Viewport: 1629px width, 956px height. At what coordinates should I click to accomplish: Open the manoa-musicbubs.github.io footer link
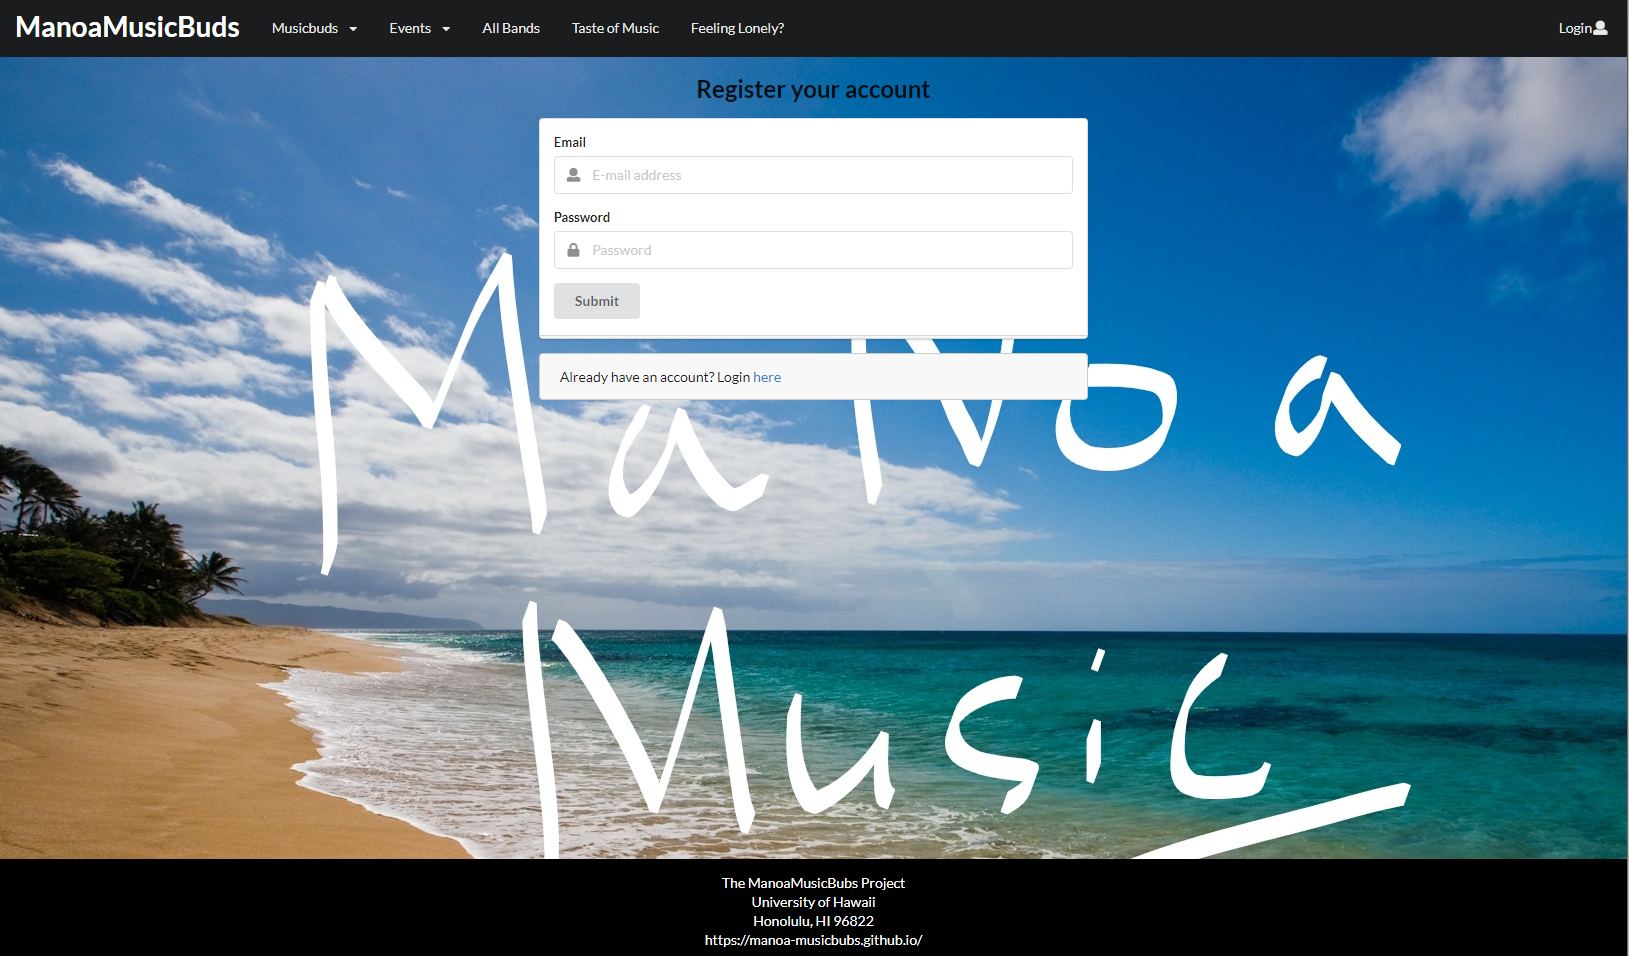pyautogui.click(x=813, y=940)
